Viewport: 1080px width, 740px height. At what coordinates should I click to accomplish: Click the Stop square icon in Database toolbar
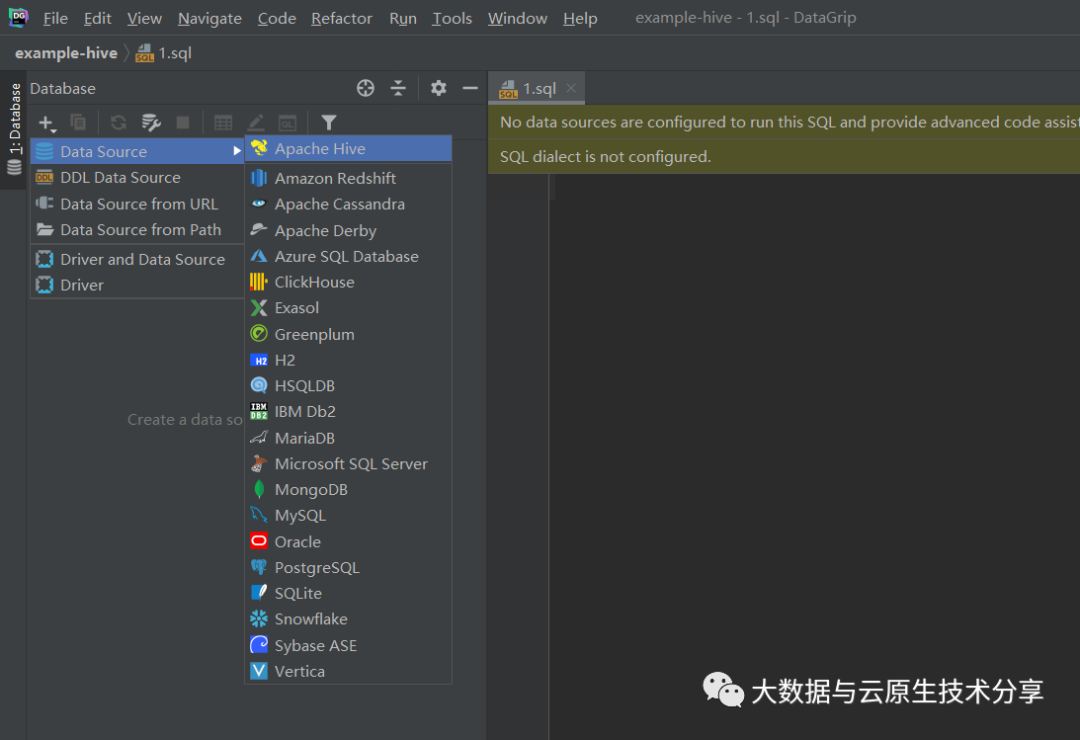pyautogui.click(x=183, y=123)
